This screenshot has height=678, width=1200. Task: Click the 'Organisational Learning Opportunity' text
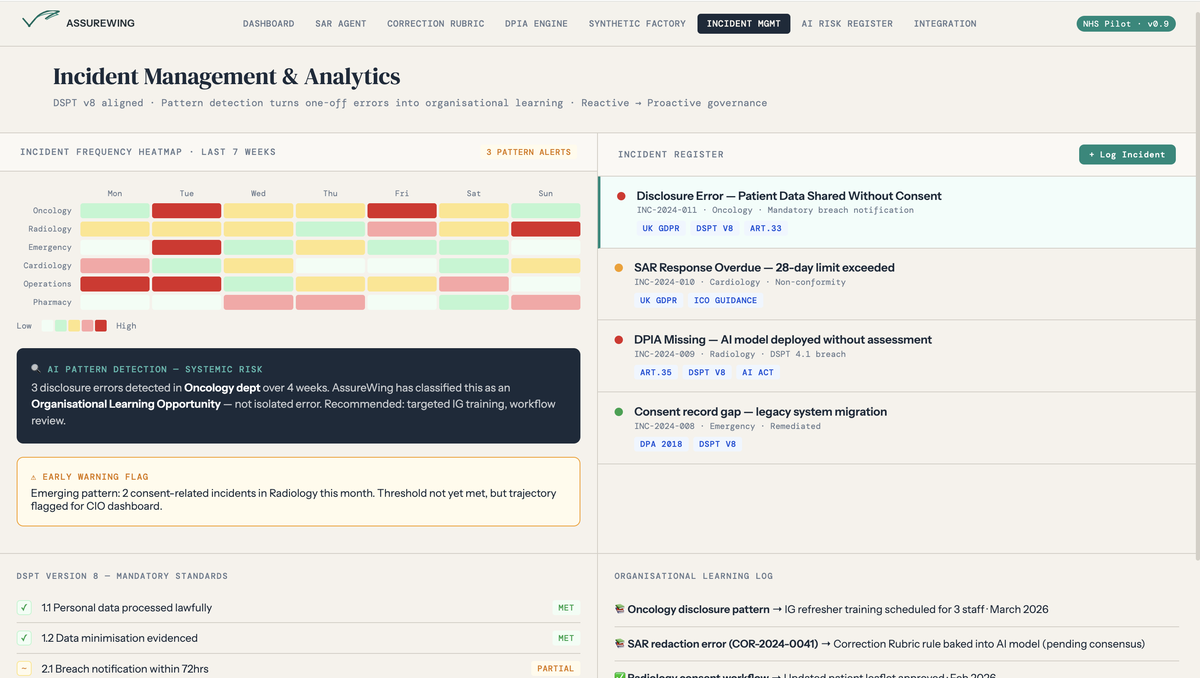(x=126, y=404)
